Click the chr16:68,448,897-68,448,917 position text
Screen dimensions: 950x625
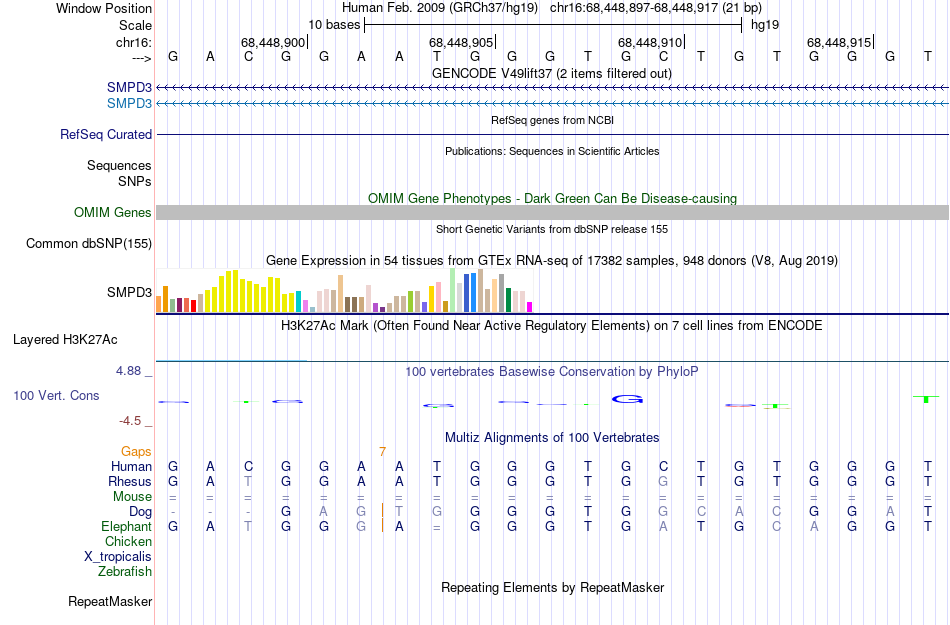[x=656, y=8]
